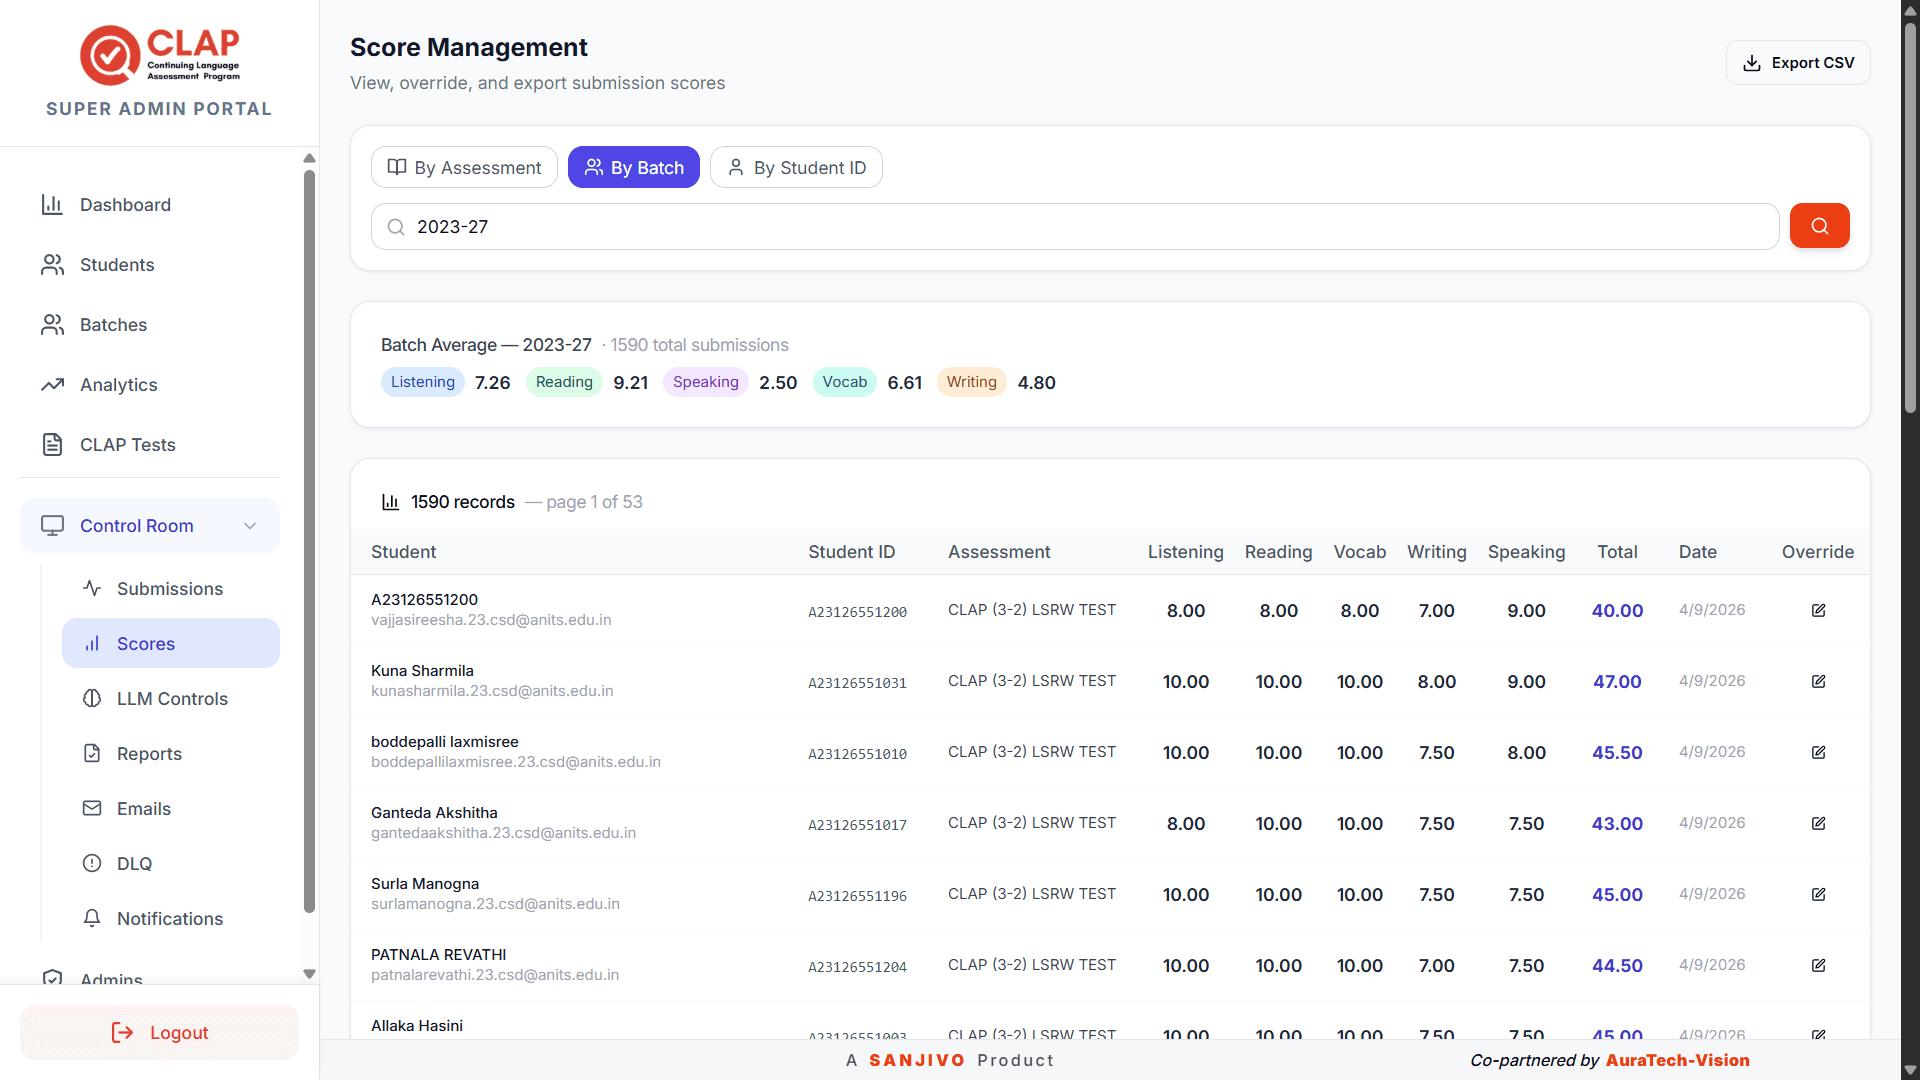Click the Total column header
The height and width of the screenshot is (1080, 1920).
pos(1617,552)
